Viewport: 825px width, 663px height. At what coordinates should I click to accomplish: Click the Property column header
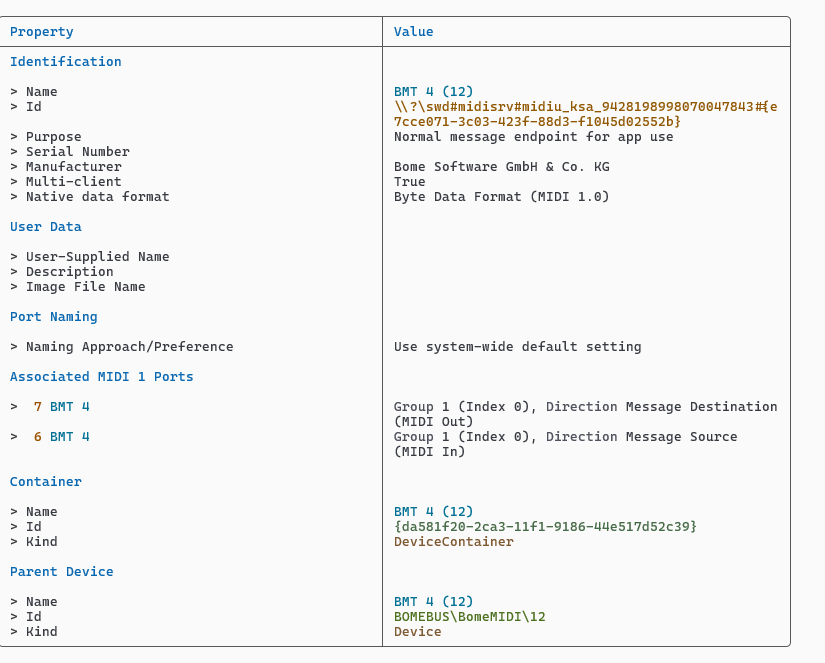pos(42,32)
